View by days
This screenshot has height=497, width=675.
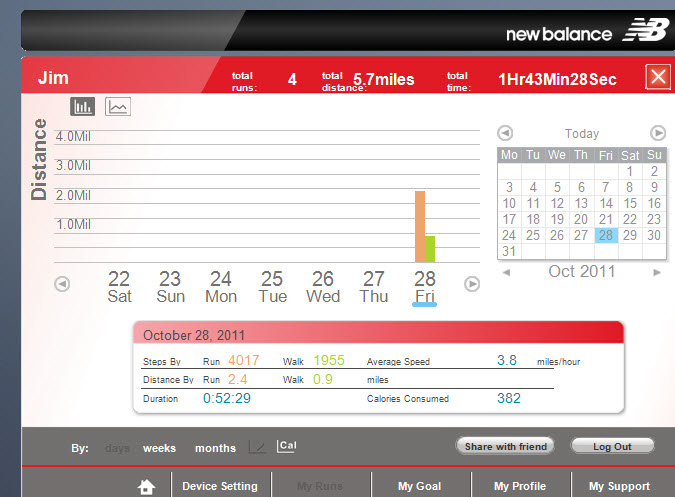(117, 448)
